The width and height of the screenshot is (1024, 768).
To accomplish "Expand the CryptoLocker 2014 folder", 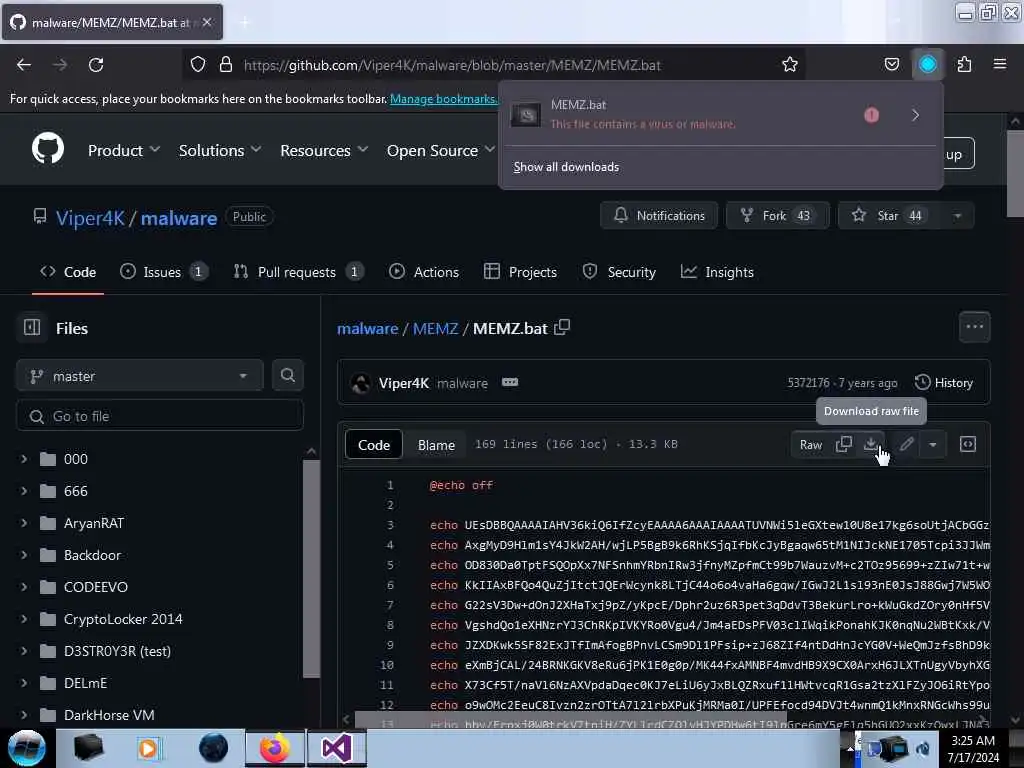I will (x=24, y=619).
